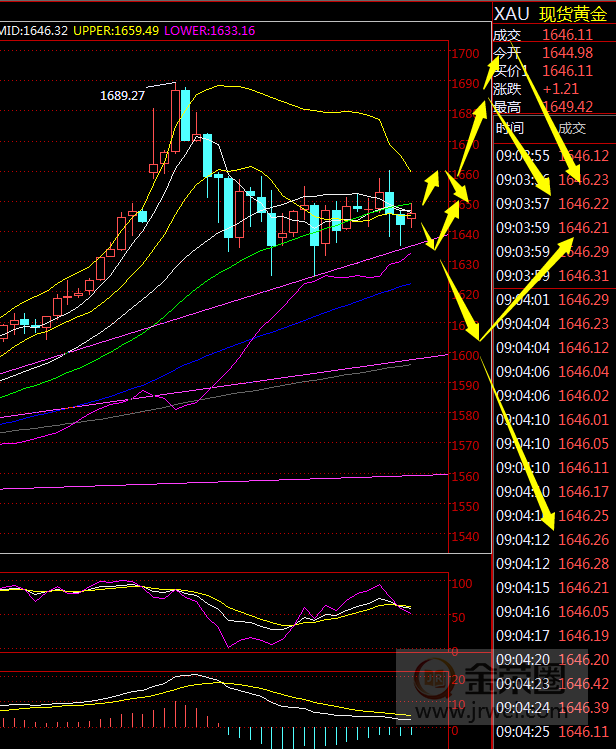616x749 pixels.
Task: Click the 时间 column header
Action: tap(509, 128)
